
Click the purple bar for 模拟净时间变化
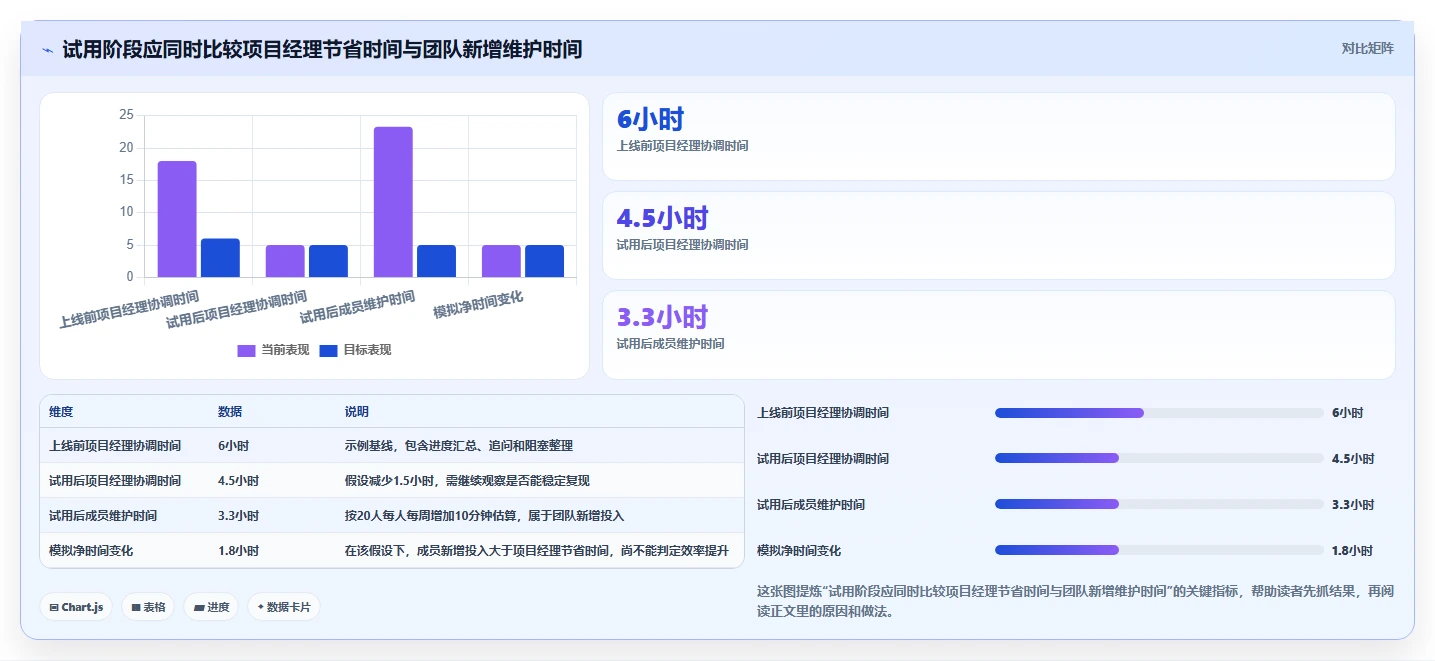click(501, 261)
